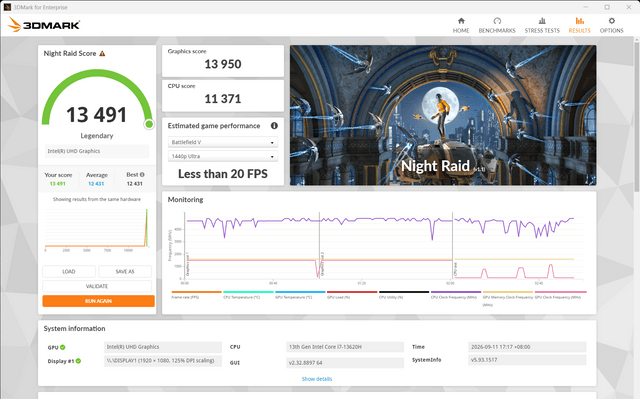Toggle GPU Temperature legend series

(300, 295)
